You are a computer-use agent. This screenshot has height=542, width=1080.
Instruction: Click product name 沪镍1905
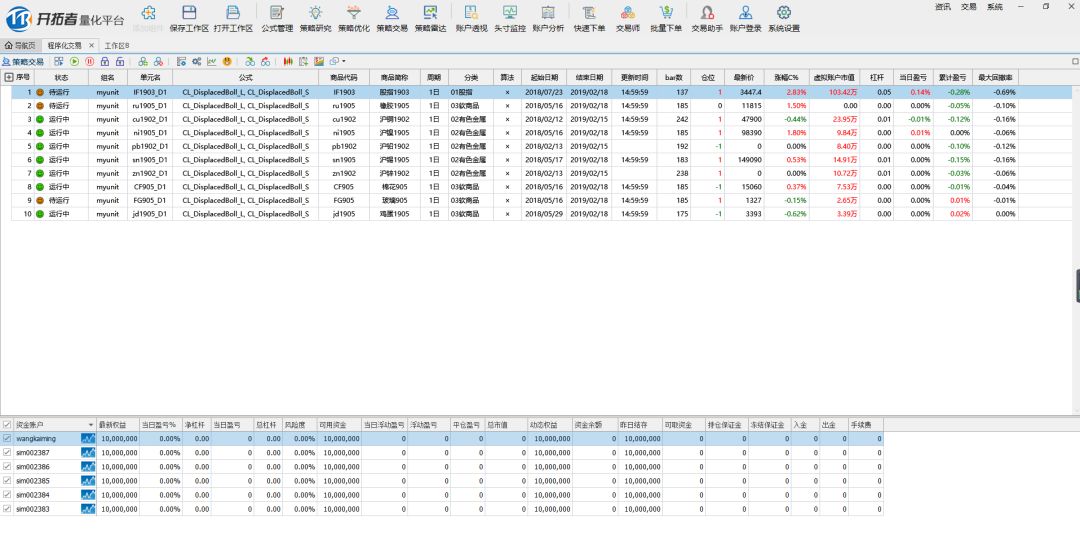(395, 132)
